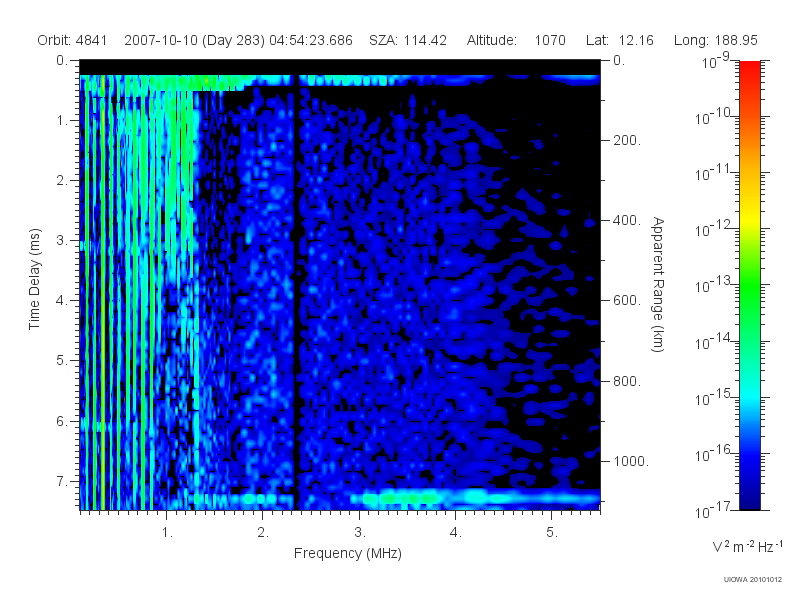800x600 pixels.
Task: Click the date '2007-10-10 (Day 283)' text
Action: coord(194,40)
